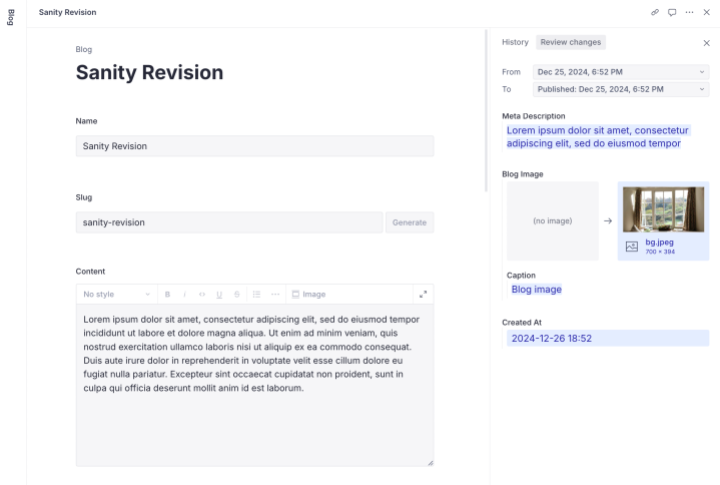The height and width of the screenshot is (485, 720).
Task: Expand the From revision date dropdown
Action: click(x=620, y=72)
